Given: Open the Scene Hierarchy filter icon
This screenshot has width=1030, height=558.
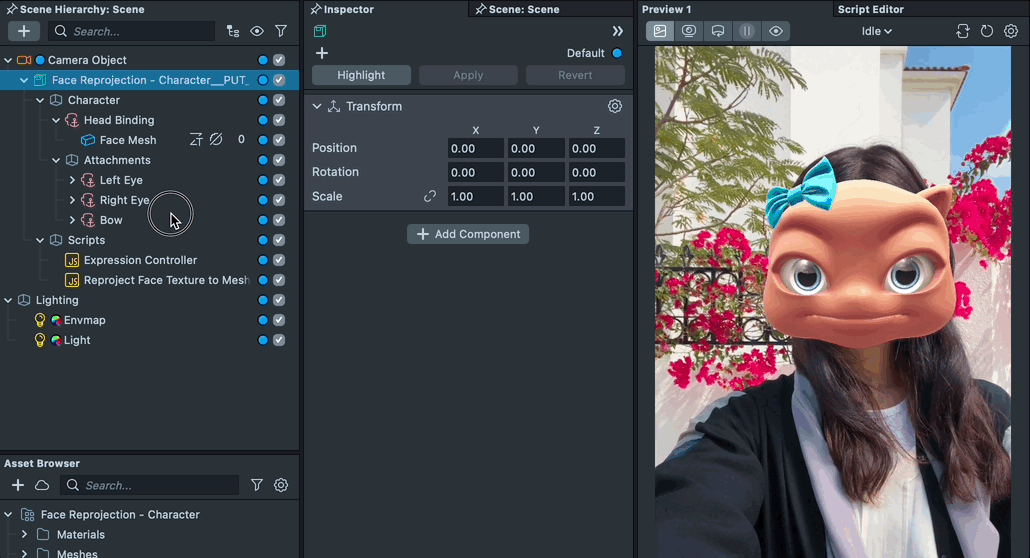Looking at the screenshot, I should (281, 31).
